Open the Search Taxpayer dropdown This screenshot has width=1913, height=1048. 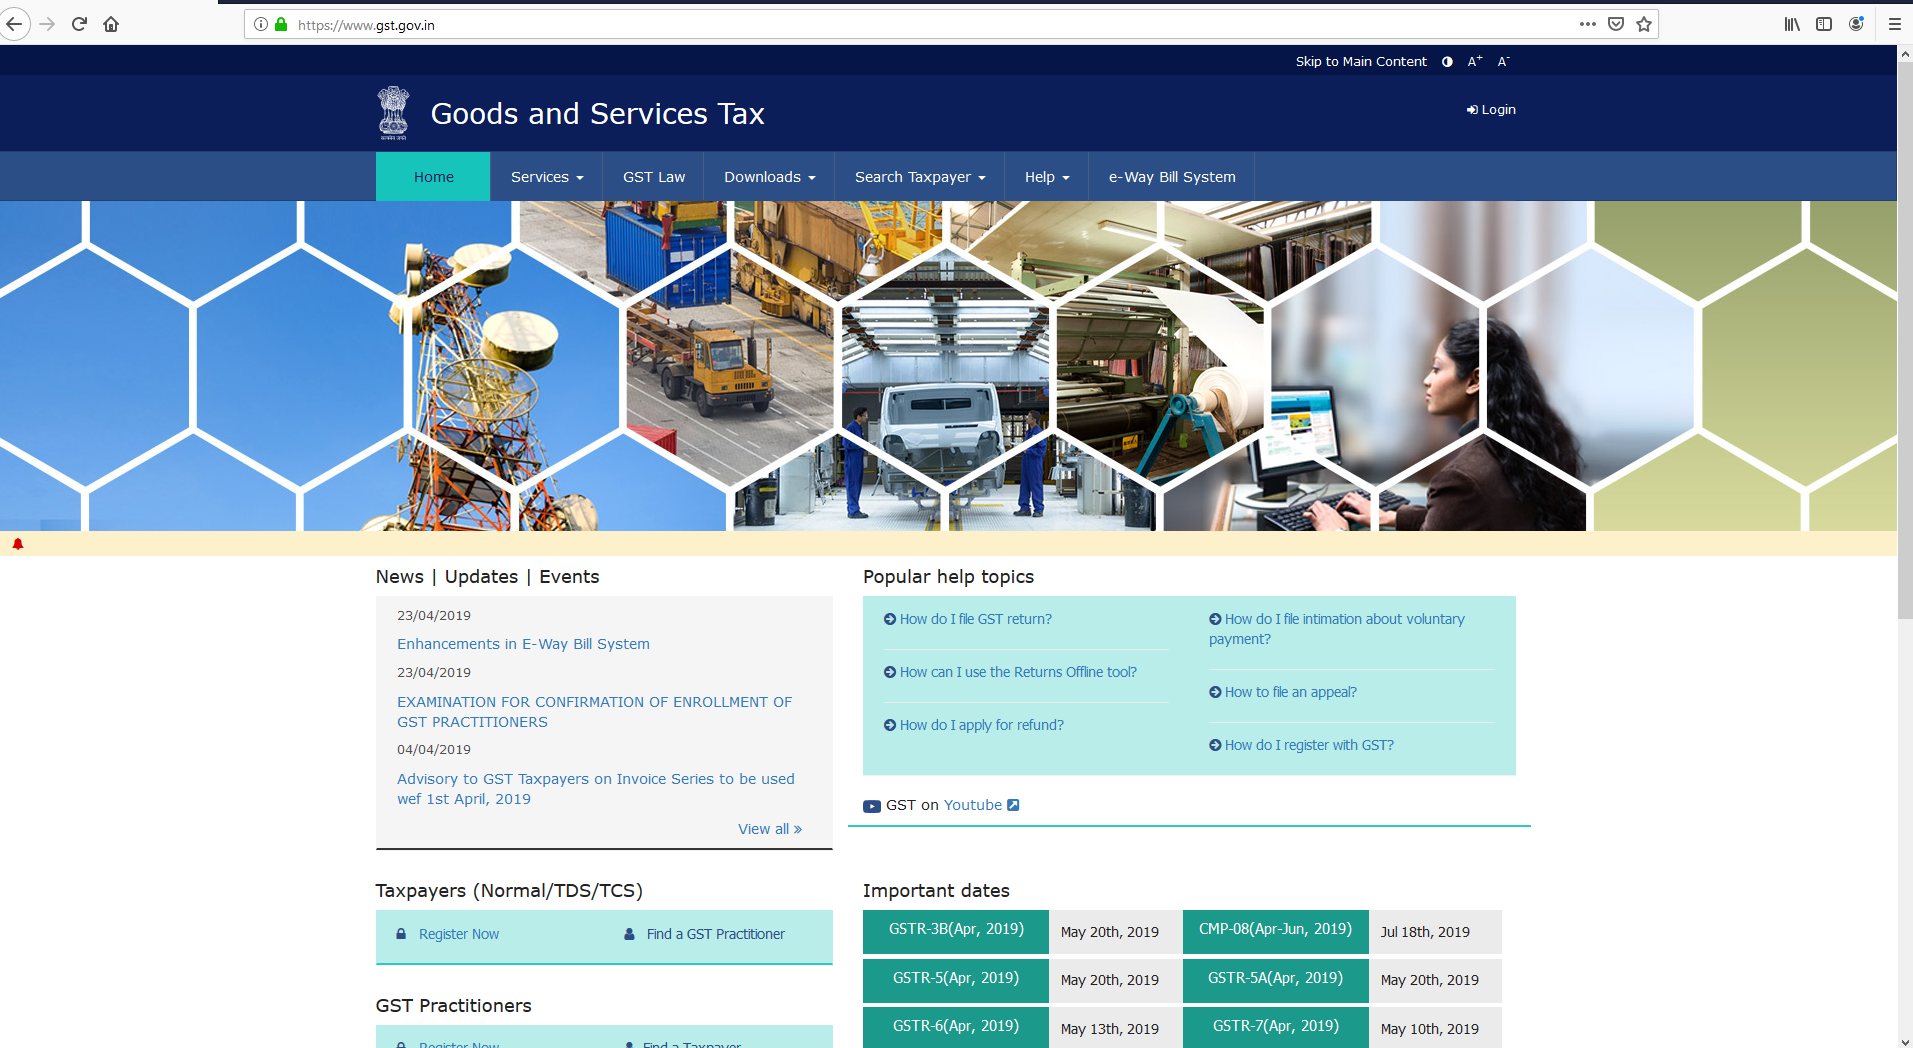coord(920,177)
